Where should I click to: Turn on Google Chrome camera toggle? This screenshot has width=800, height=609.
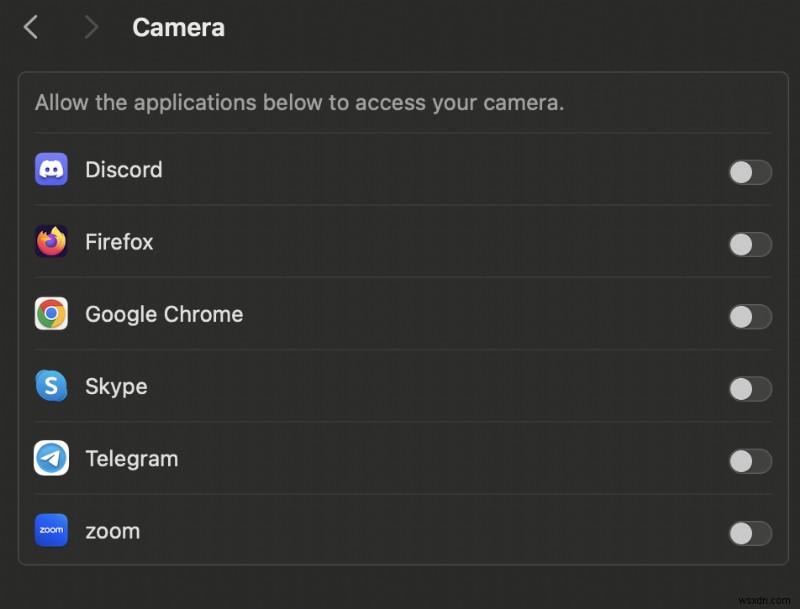click(x=749, y=317)
